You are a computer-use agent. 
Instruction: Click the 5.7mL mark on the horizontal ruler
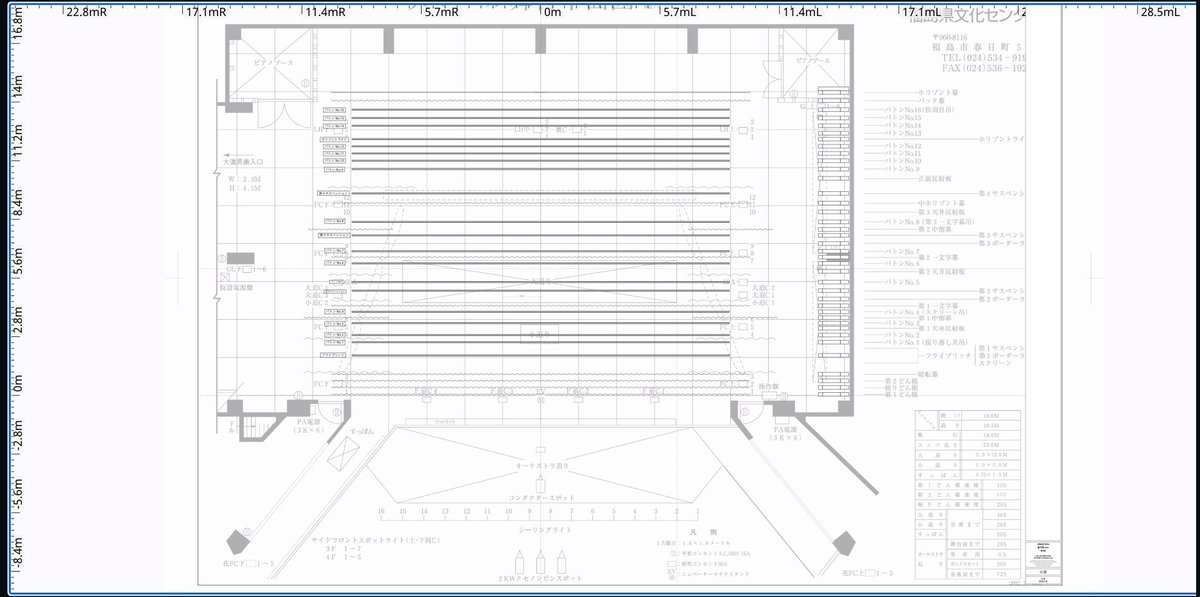tap(679, 13)
